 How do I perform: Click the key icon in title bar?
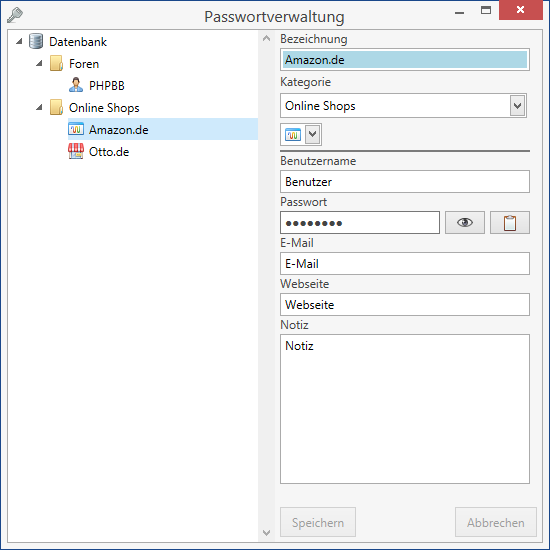[15, 15]
